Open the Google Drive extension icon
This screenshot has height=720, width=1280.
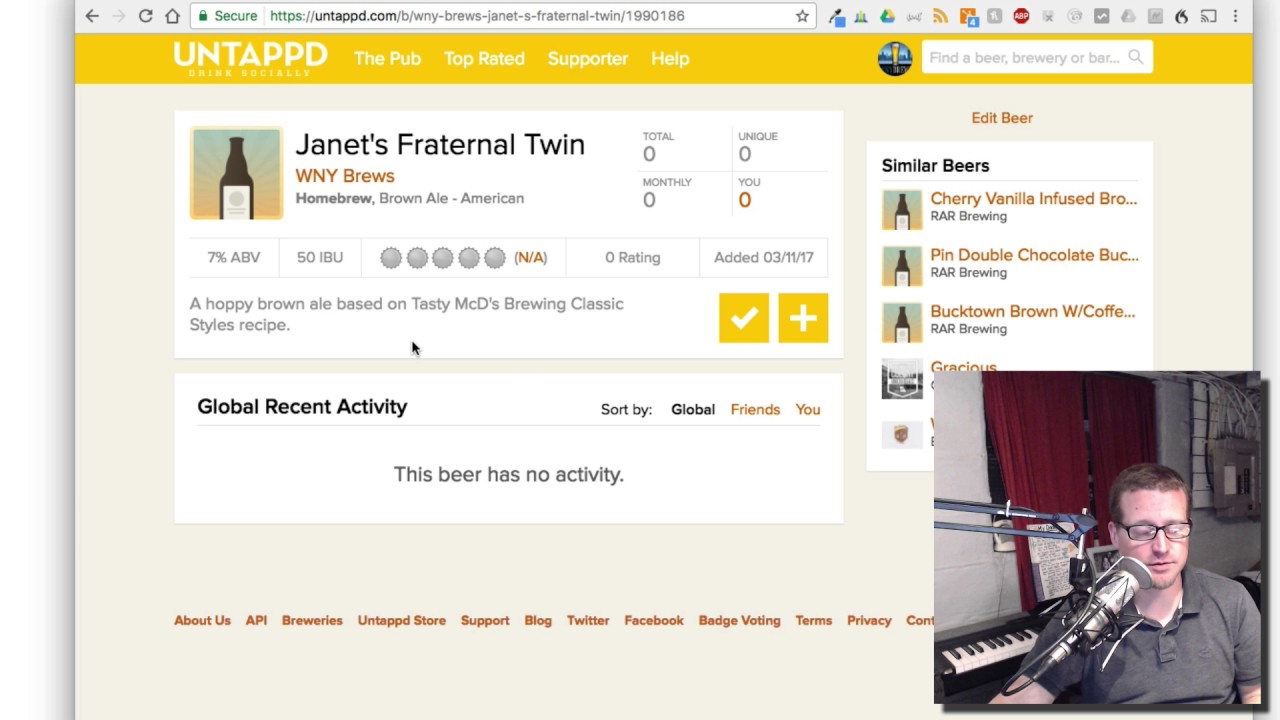pos(887,16)
